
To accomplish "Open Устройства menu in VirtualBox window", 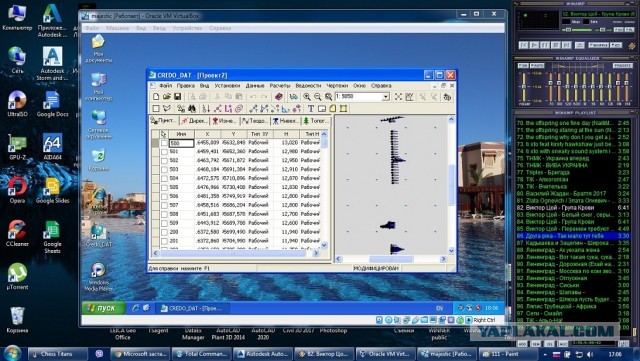I will tap(187, 28).
